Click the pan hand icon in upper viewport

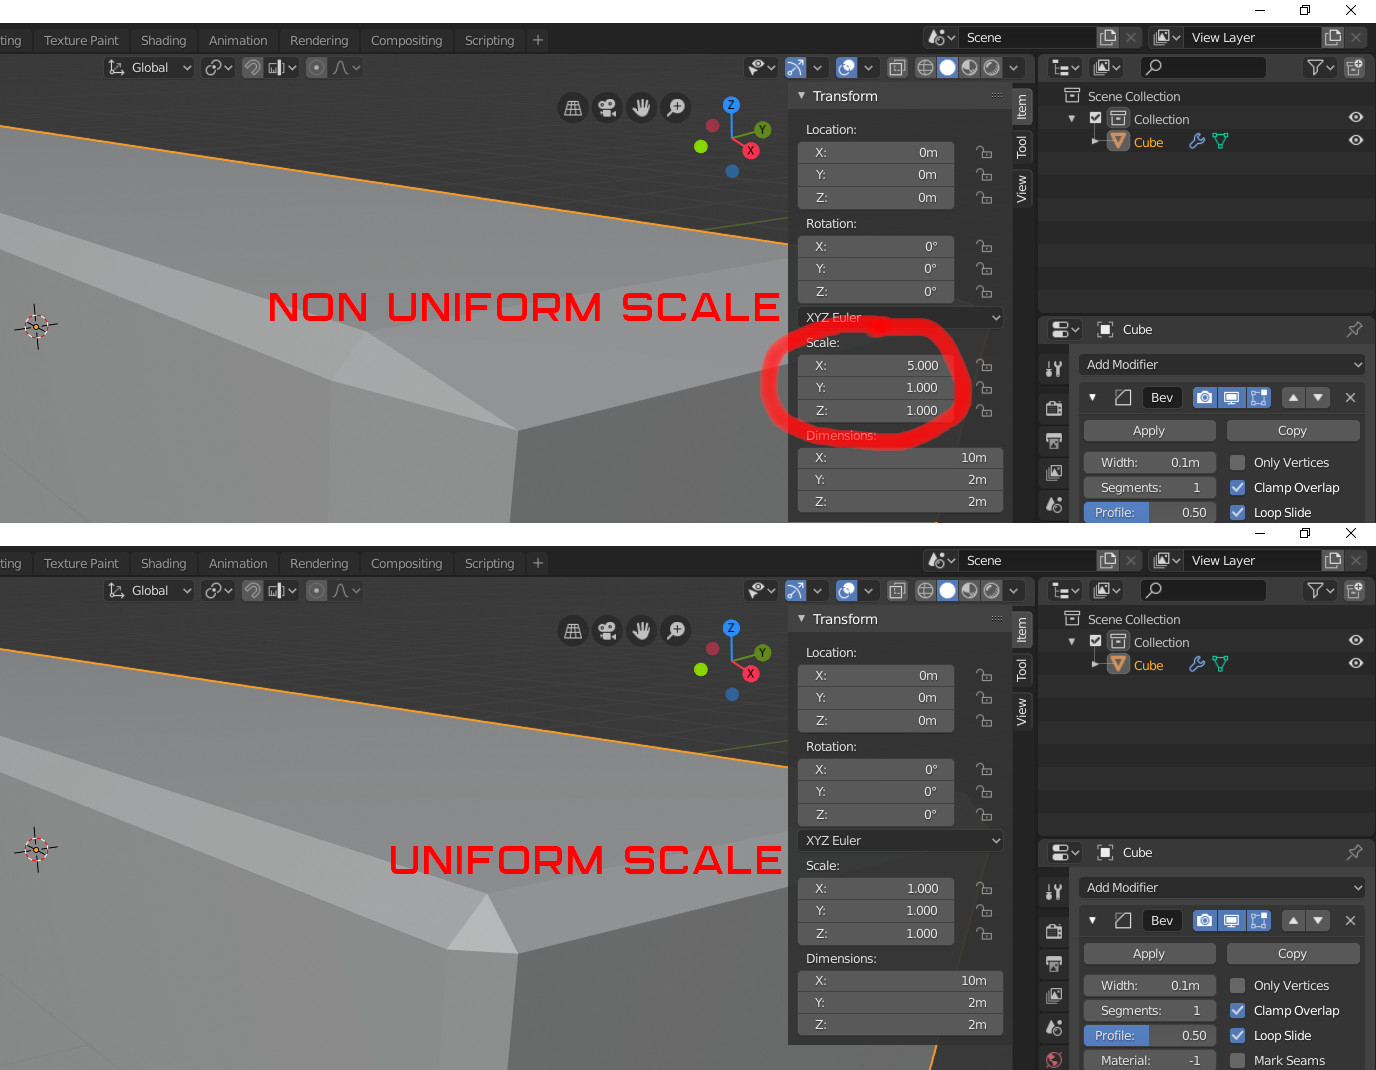click(x=642, y=107)
